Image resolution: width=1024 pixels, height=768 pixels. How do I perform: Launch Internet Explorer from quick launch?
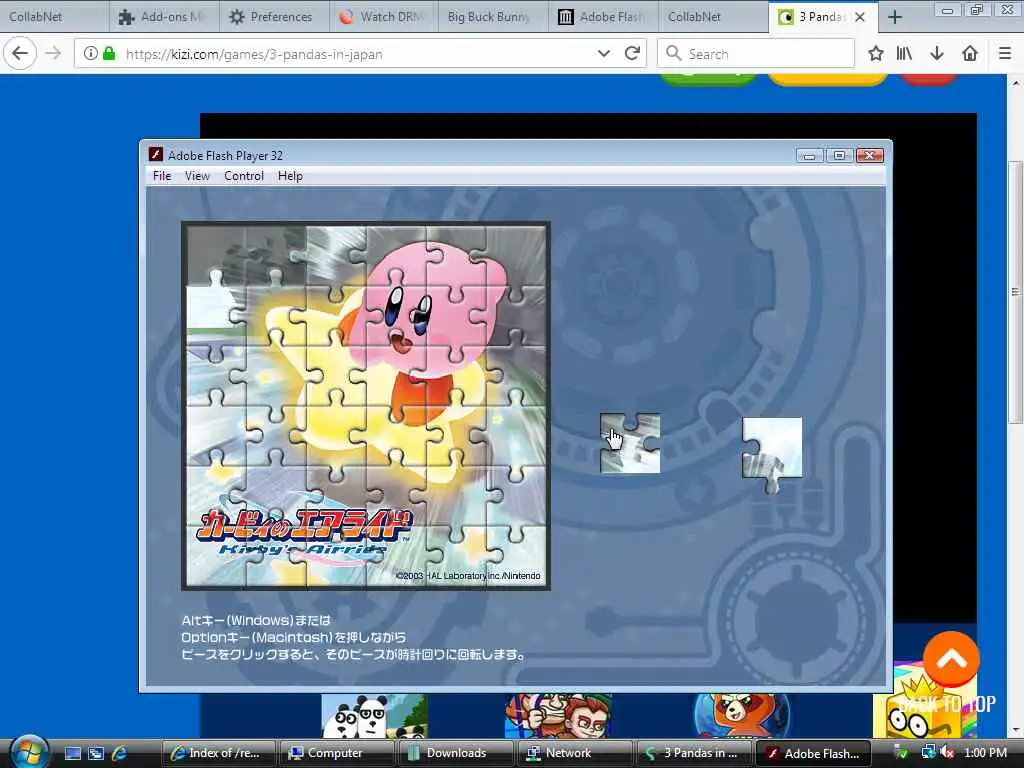point(119,753)
